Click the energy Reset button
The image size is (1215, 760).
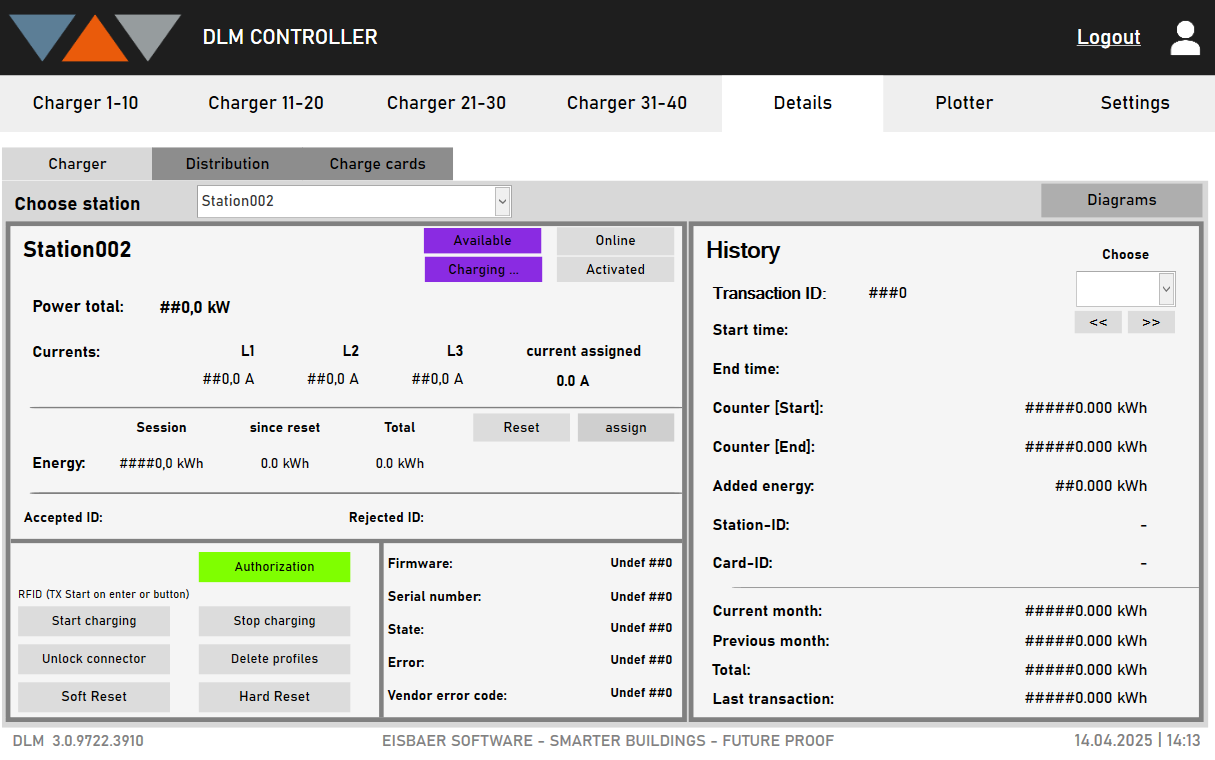[x=521, y=428]
